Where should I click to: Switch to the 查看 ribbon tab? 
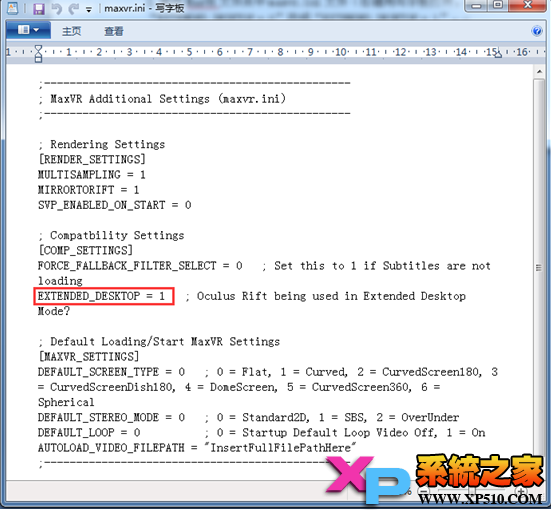point(114,31)
